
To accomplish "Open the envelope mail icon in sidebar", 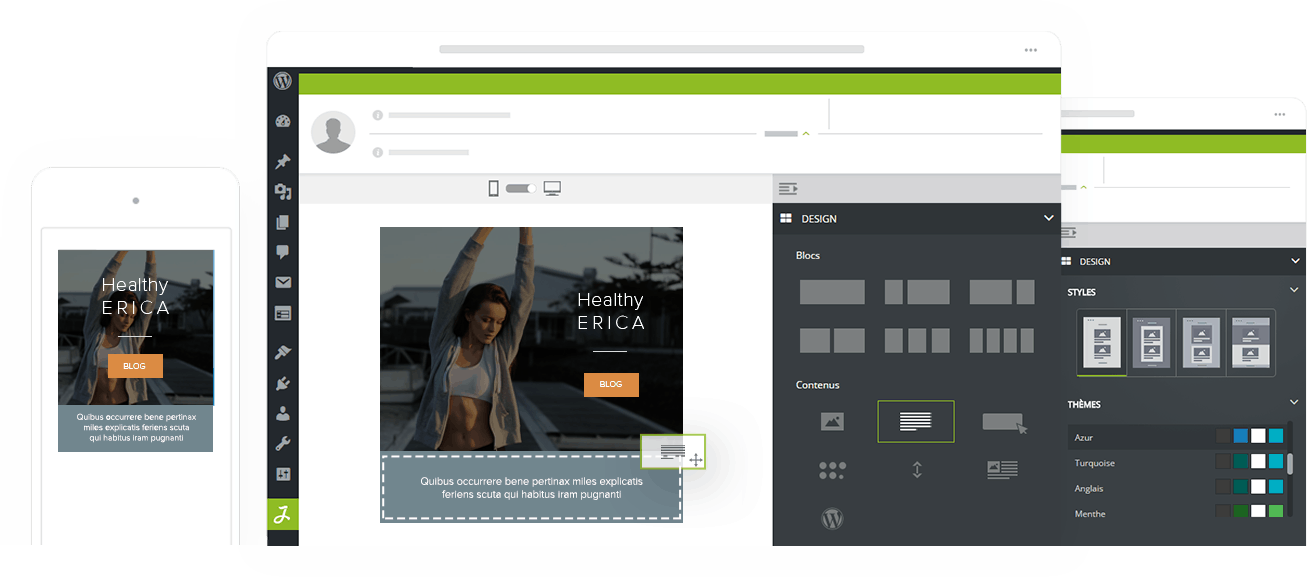I will [283, 283].
